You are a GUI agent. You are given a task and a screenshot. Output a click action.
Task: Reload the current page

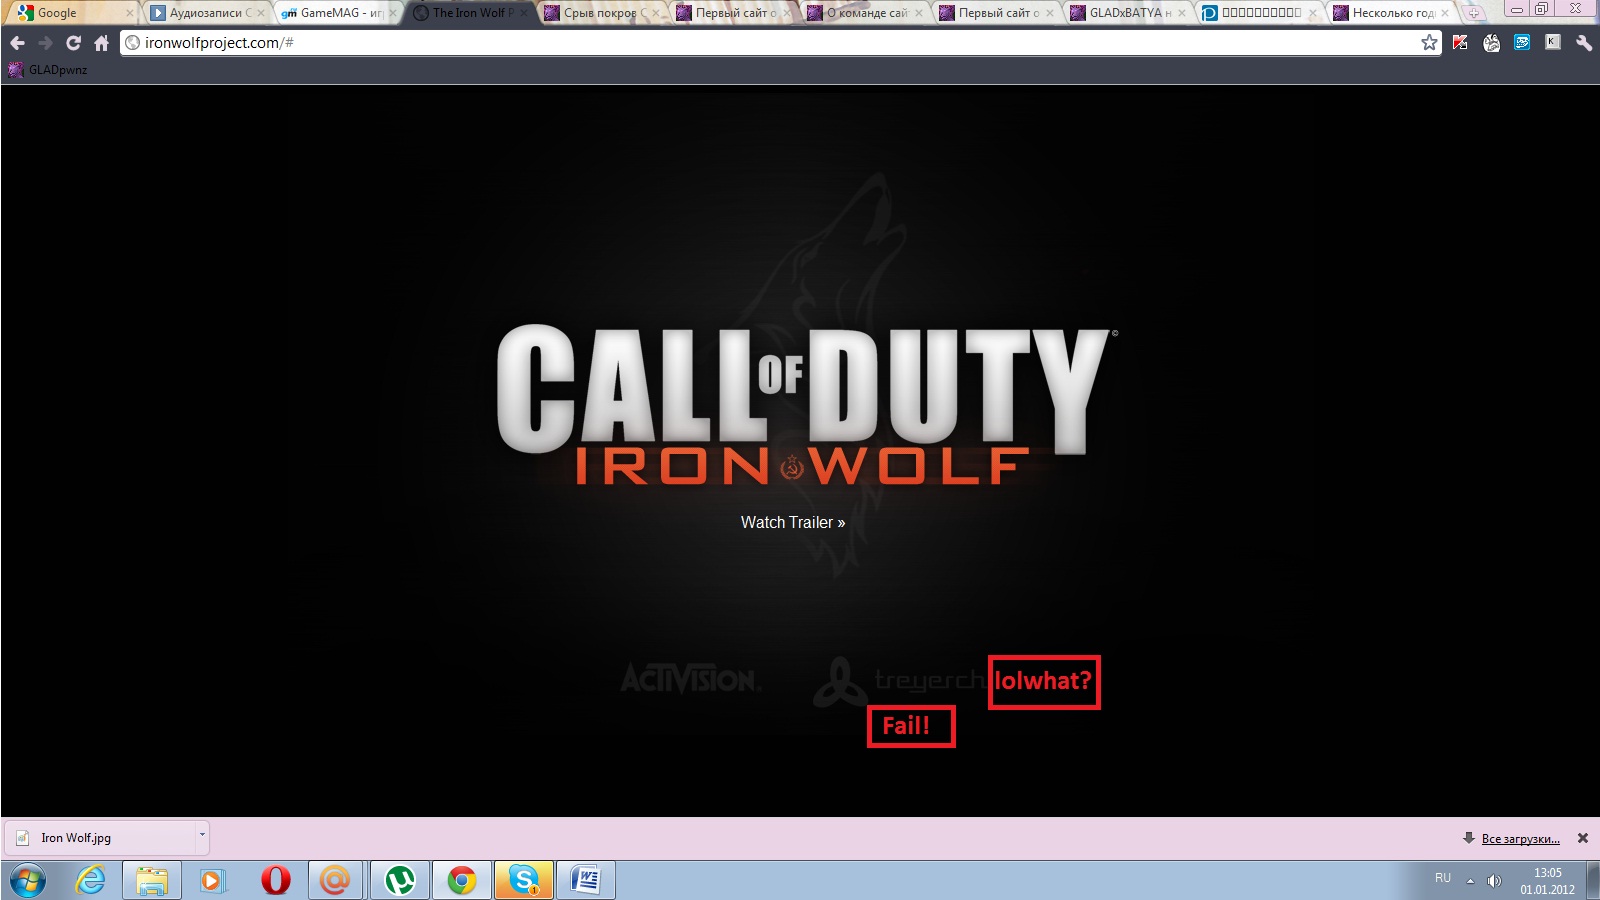[x=73, y=43]
